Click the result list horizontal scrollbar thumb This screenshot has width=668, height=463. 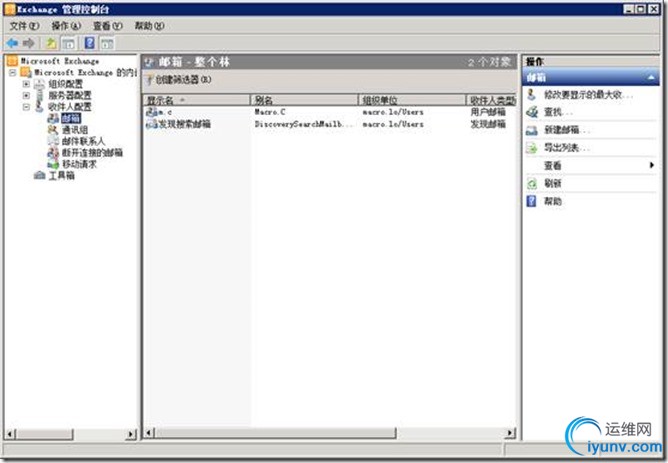coord(276,433)
